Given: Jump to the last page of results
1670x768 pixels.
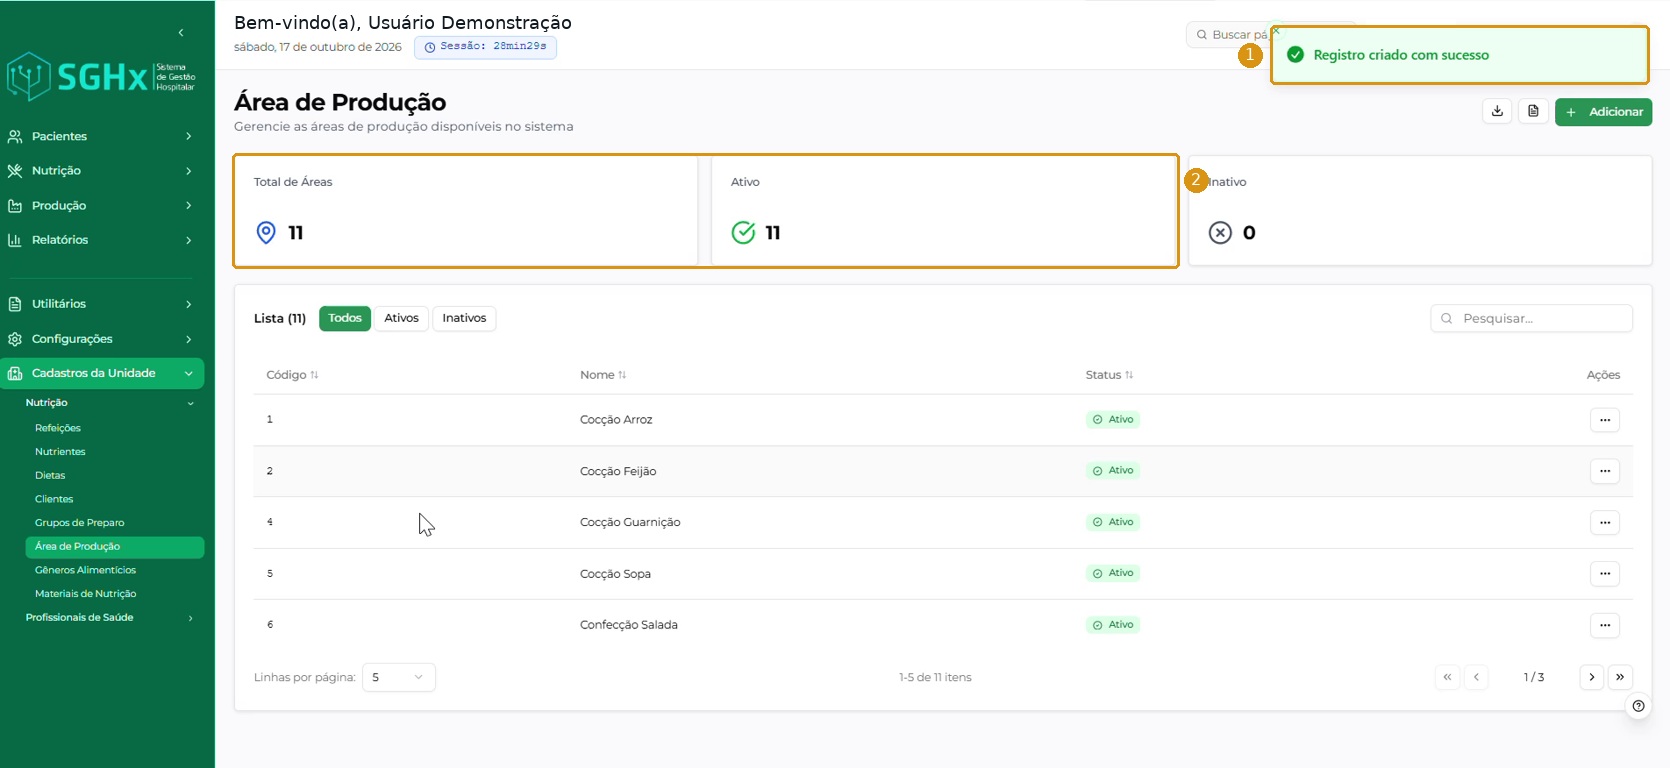Looking at the screenshot, I should tap(1620, 677).
